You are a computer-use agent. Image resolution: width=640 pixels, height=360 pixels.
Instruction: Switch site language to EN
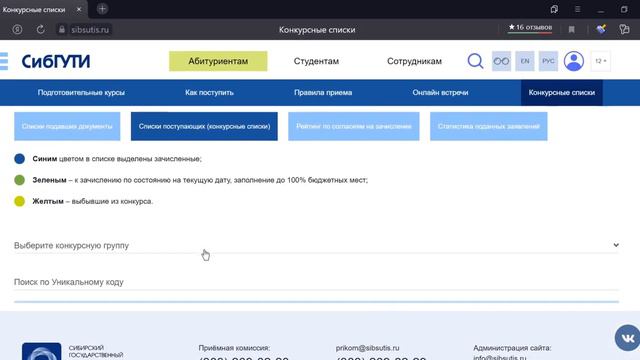click(525, 61)
